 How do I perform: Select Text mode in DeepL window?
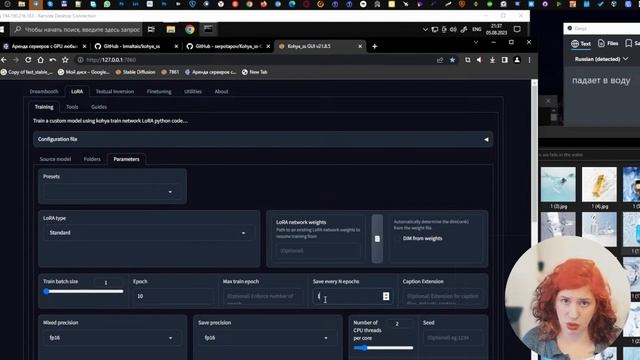[581, 44]
